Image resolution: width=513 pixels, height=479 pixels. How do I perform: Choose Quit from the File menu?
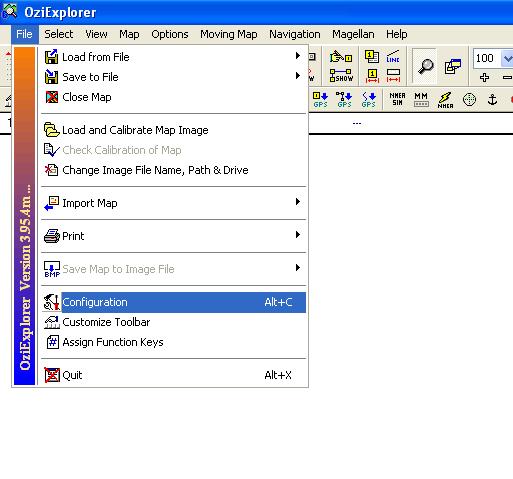[x=173, y=375]
